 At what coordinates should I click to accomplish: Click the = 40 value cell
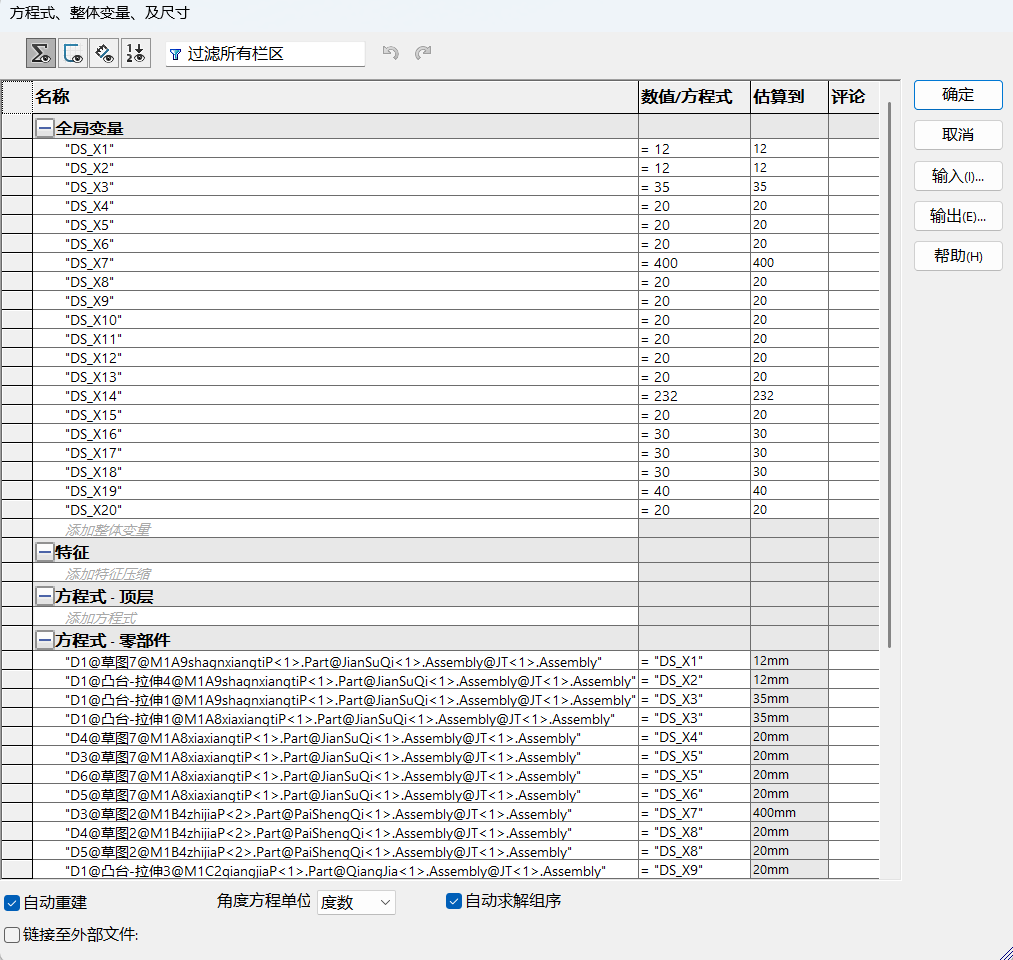[694, 491]
